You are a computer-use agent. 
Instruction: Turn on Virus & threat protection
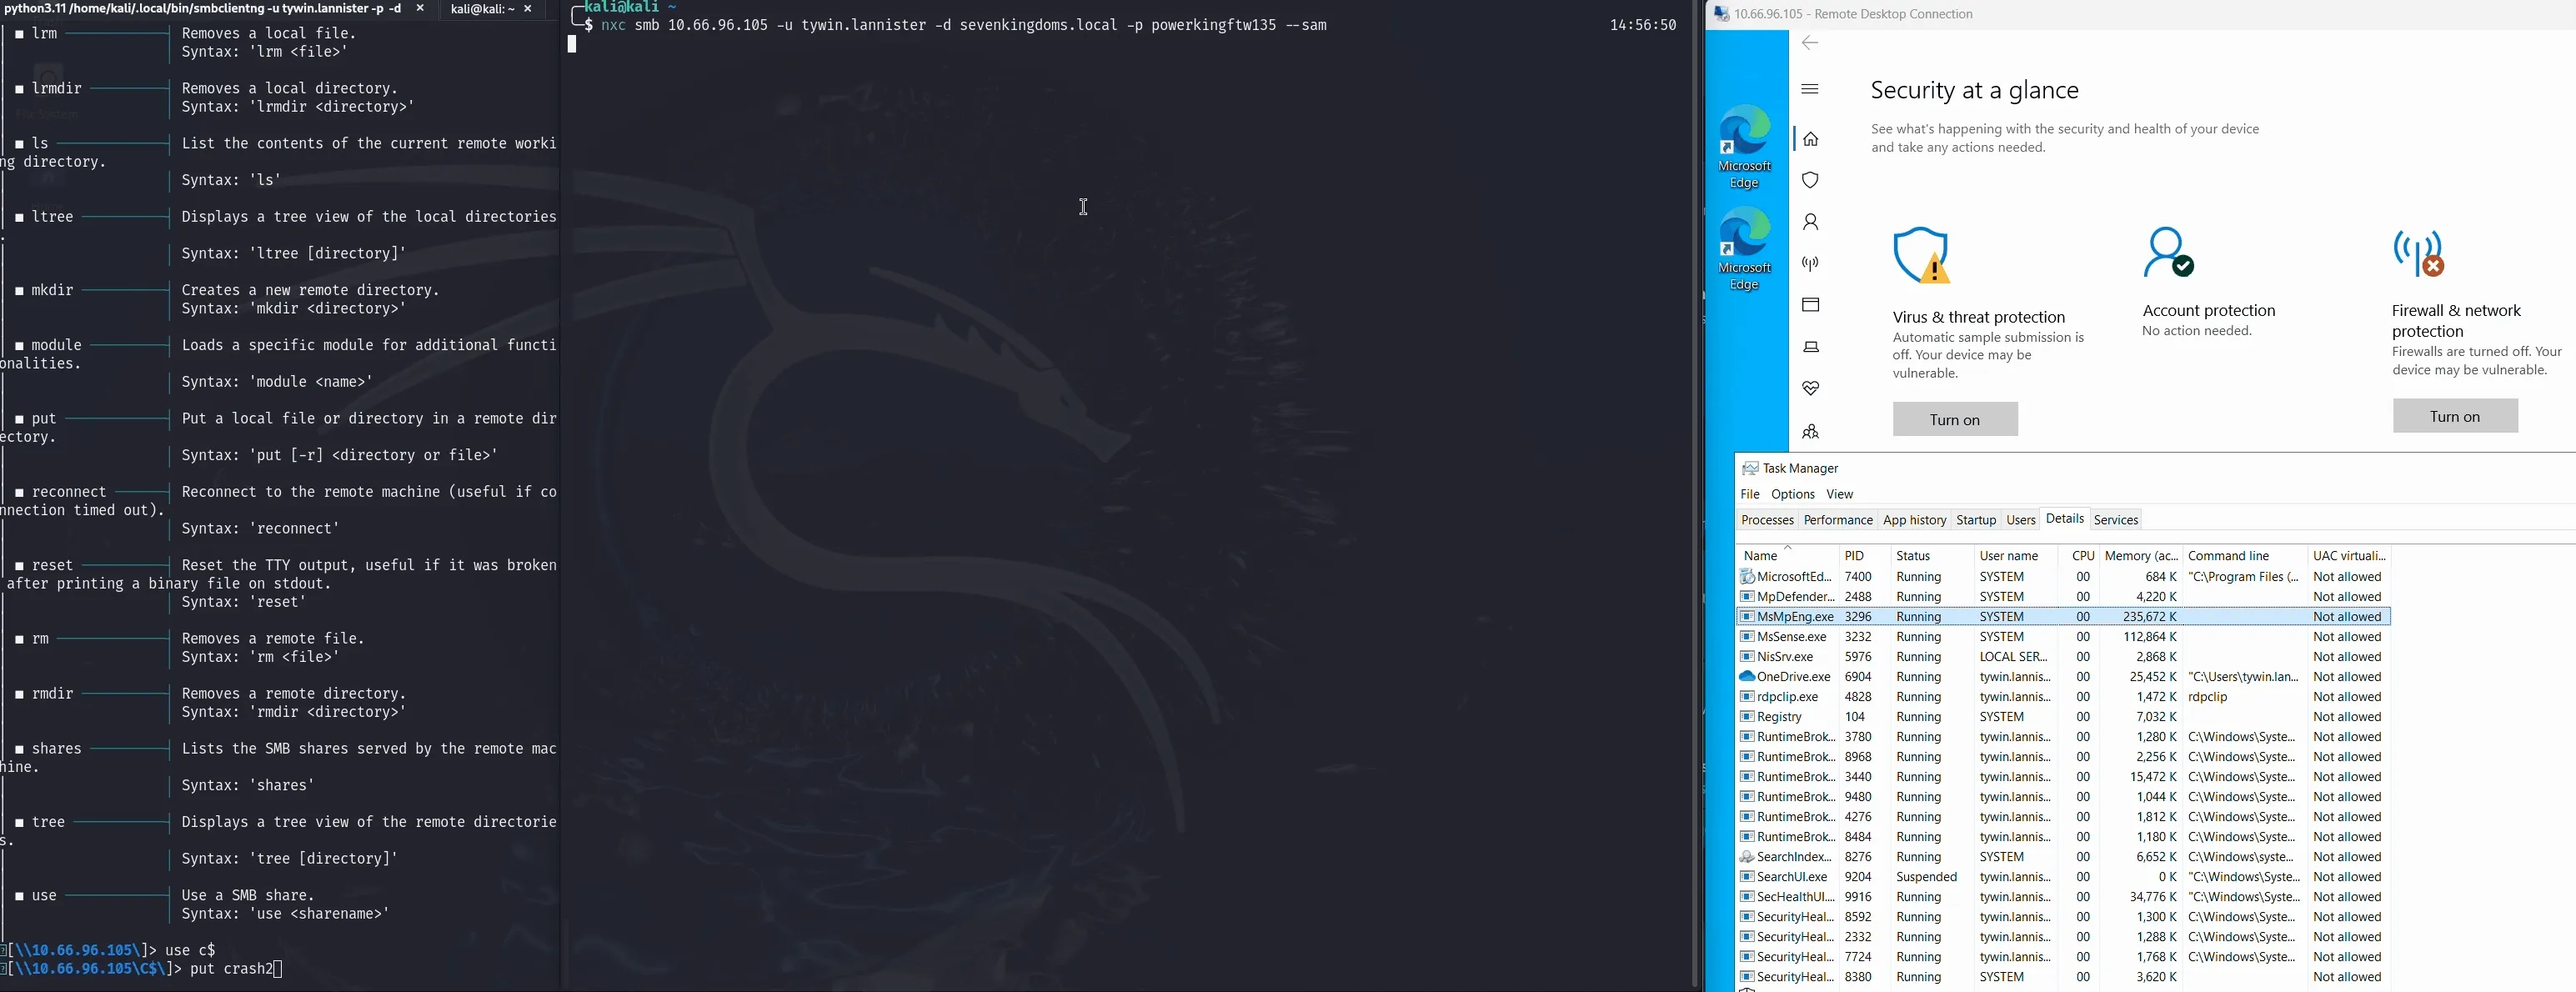pos(1954,419)
